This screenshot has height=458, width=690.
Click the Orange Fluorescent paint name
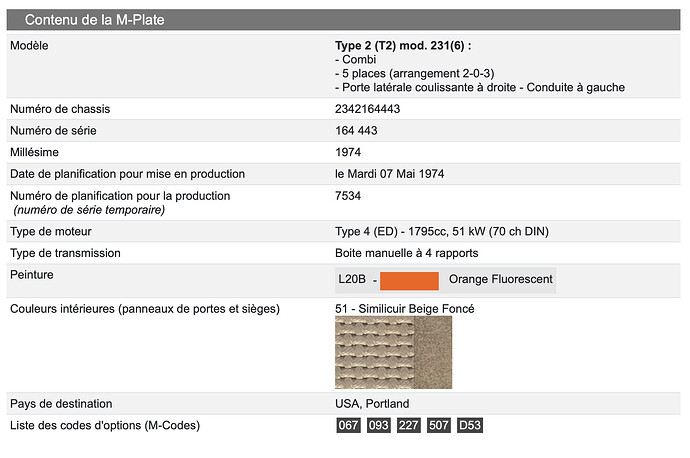click(501, 279)
